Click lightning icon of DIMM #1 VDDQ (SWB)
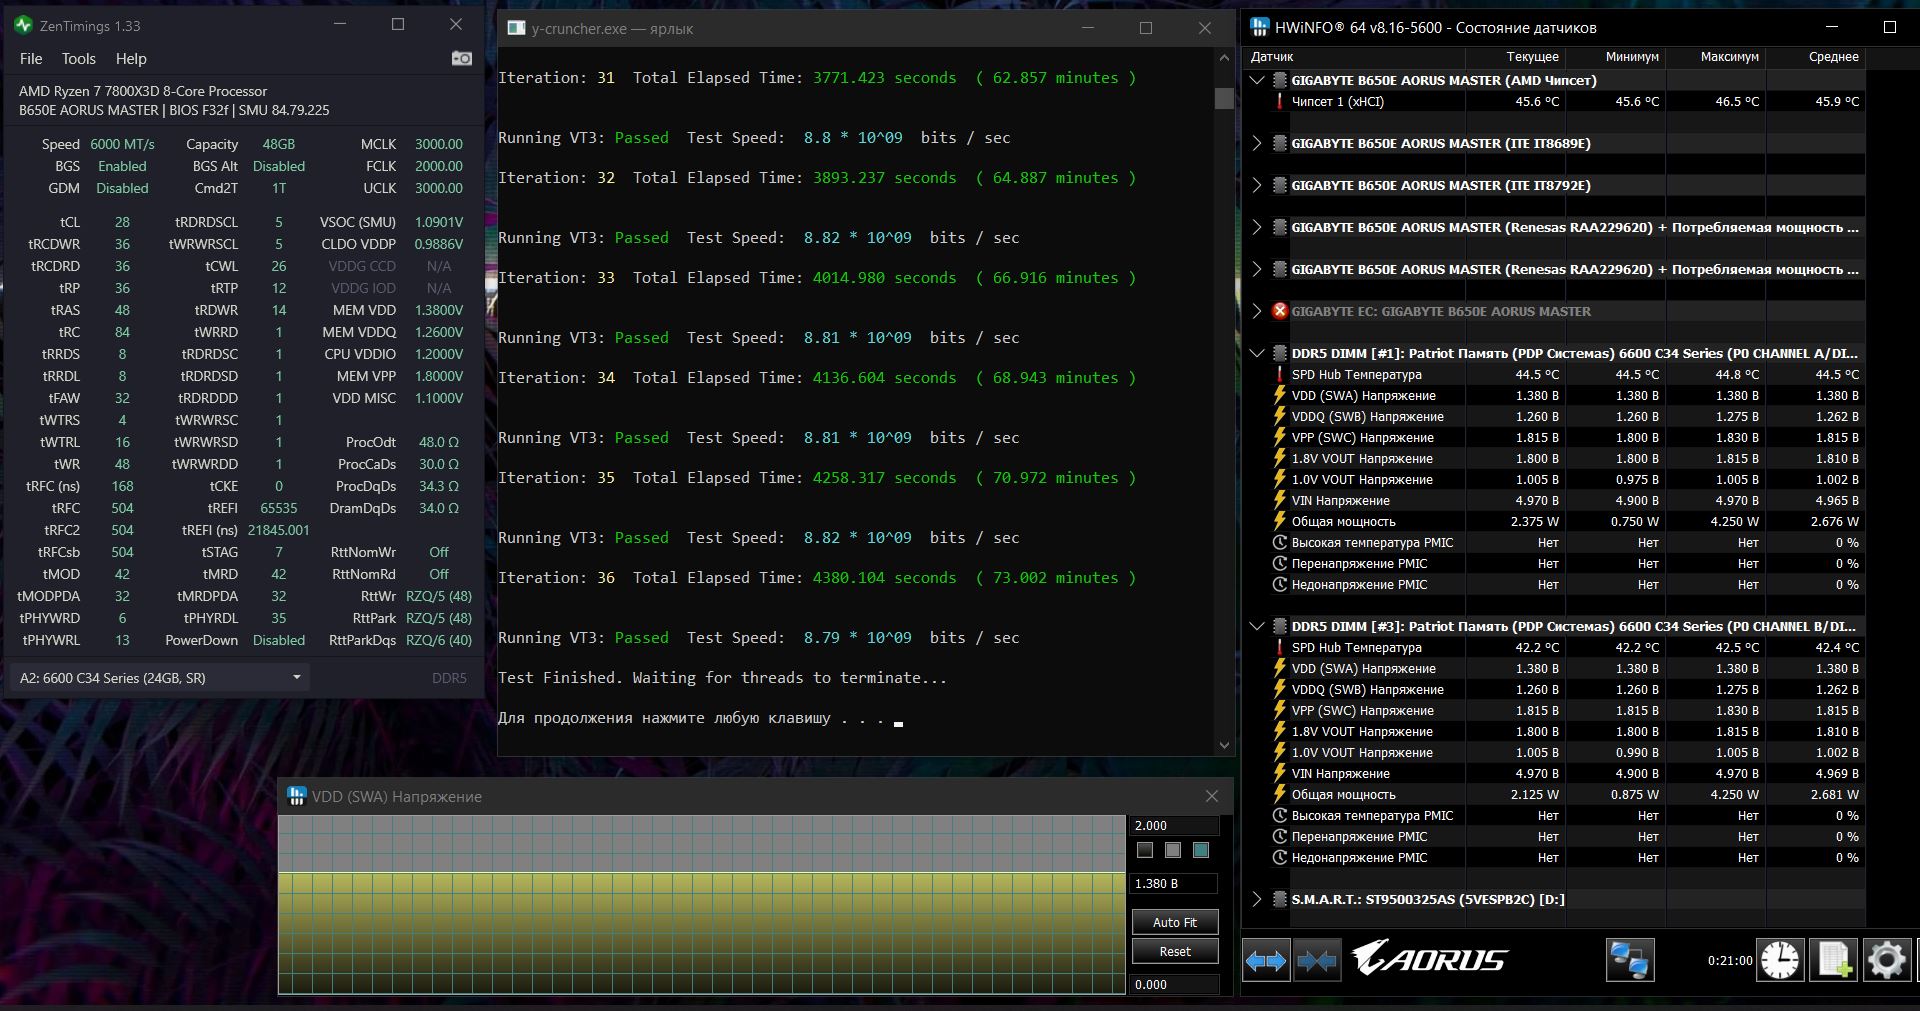Image resolution: width=1920 pixels, height=1011 pixels. coord(1279,416)
